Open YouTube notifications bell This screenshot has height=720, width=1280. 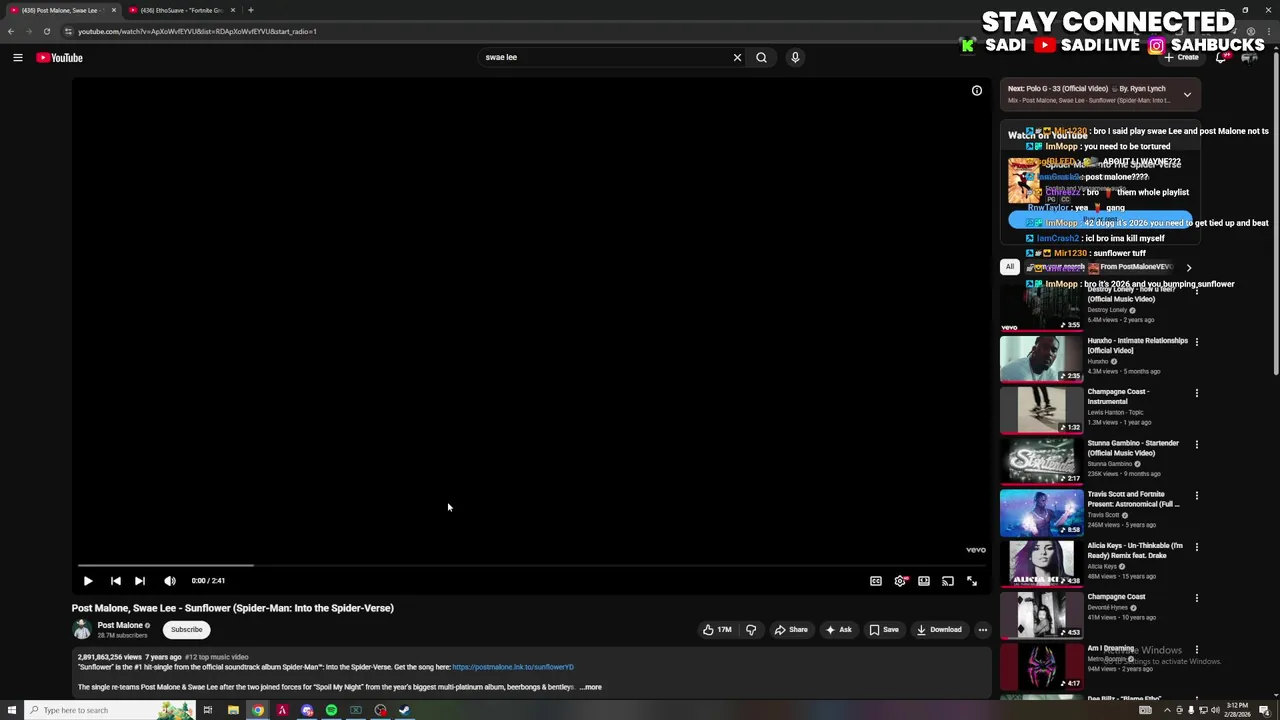[1221, 58]
